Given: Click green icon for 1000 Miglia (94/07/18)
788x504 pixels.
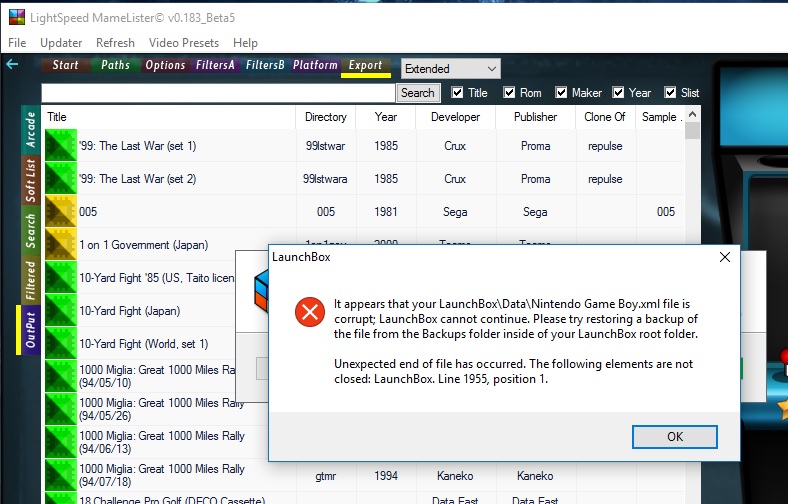Looking at the screenshot, I should click(x=61, y=475).
